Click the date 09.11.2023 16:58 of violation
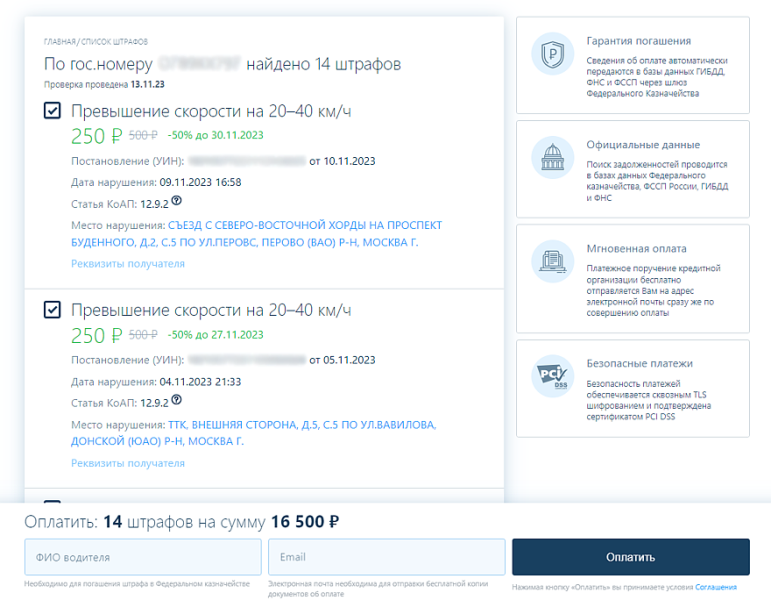The height and width of the screenshot is (600, 771). pos(200,182)
